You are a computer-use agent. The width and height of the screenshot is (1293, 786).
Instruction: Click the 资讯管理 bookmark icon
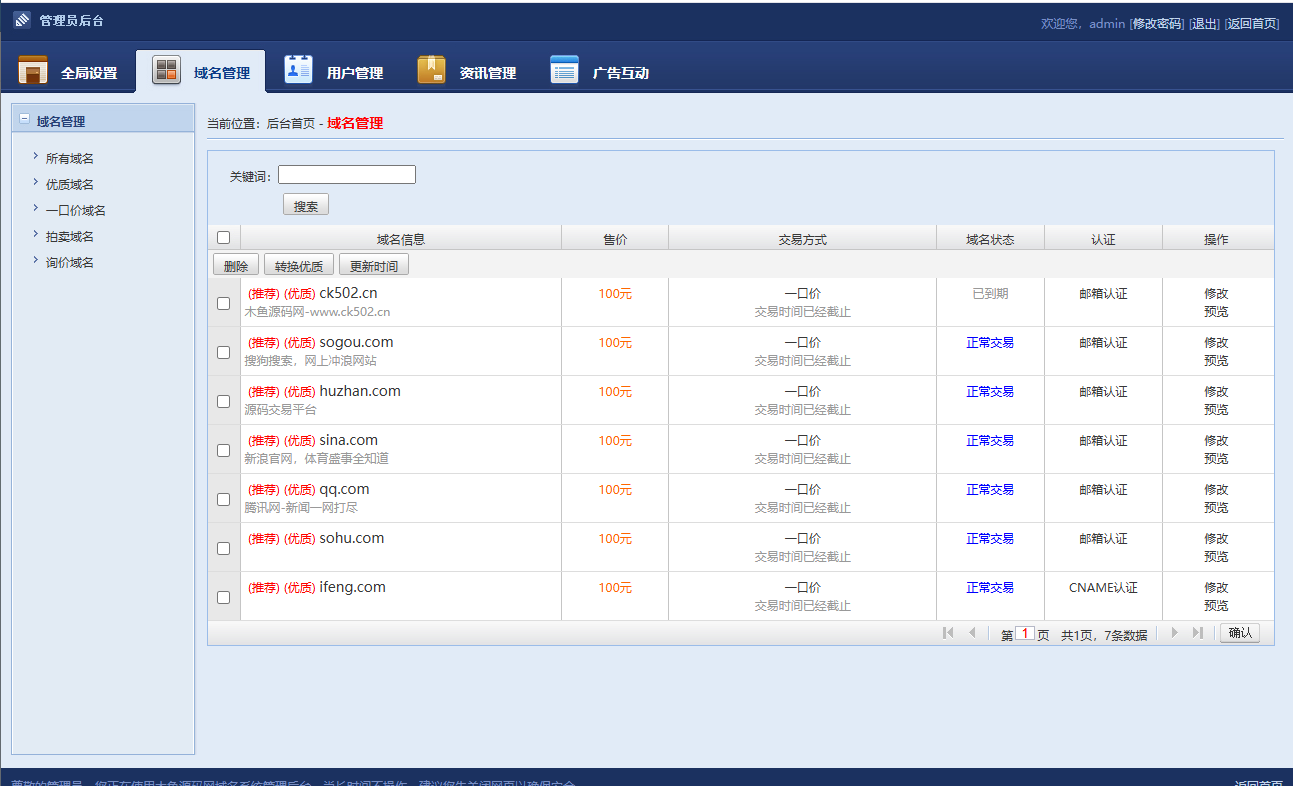[x=431, y=70]
